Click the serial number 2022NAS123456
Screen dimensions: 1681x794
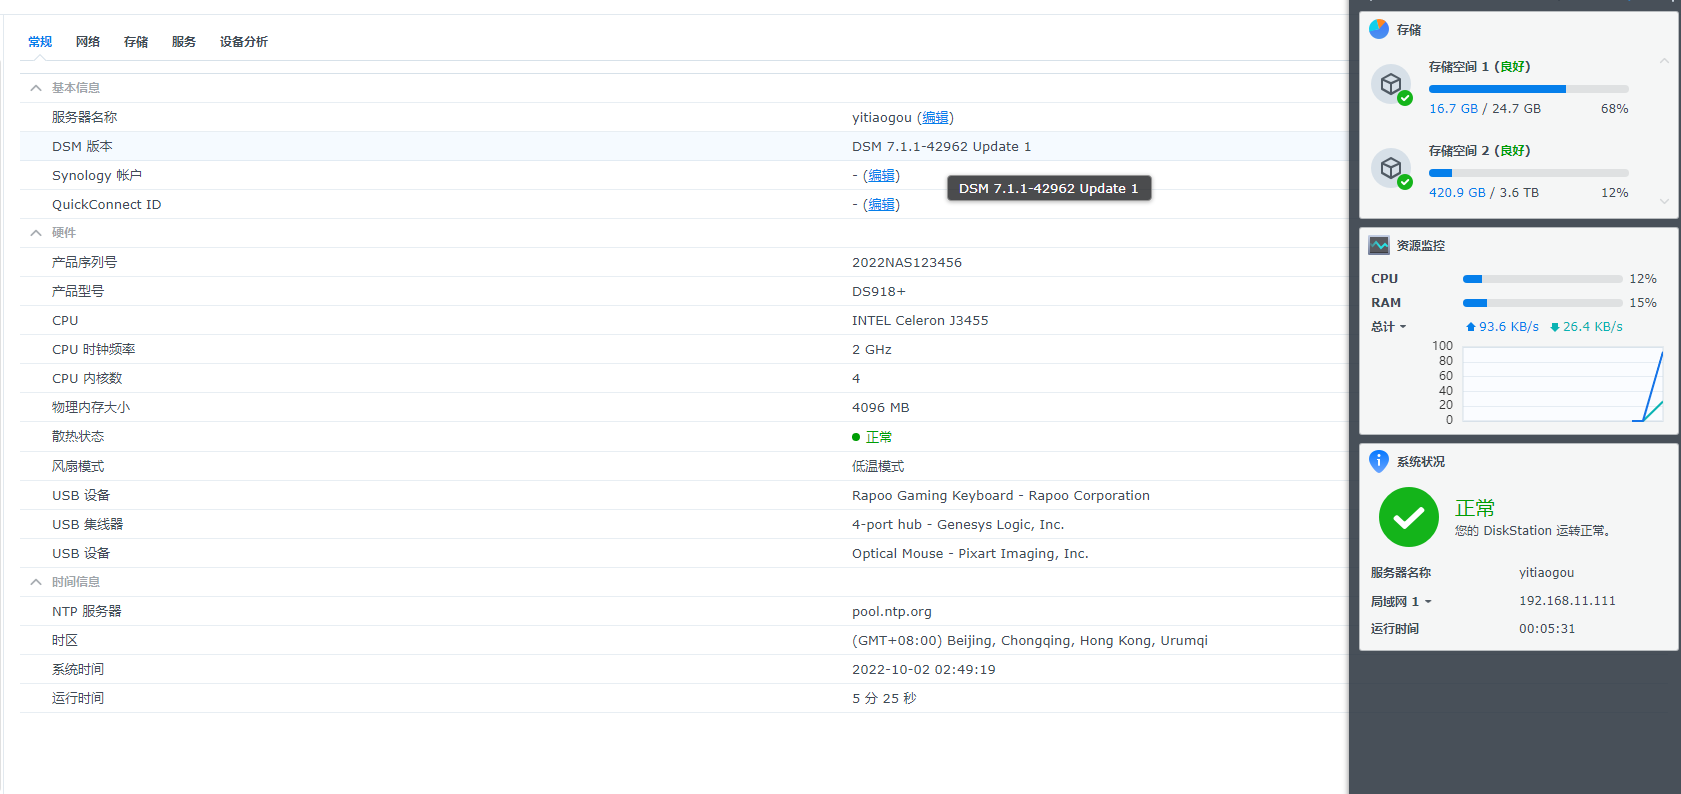tap(907, 262)
